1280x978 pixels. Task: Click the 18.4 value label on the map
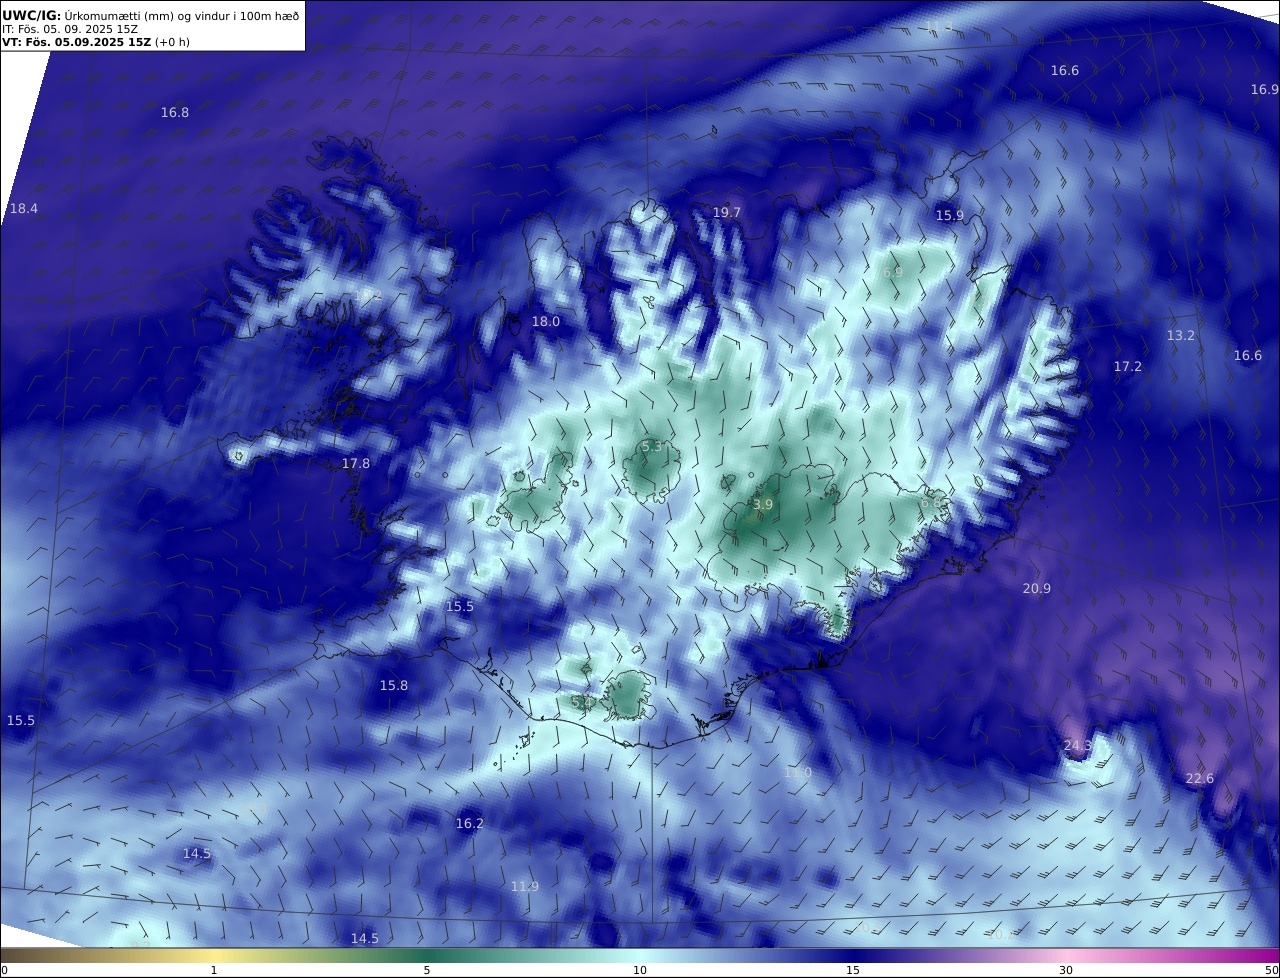[23, 209]
